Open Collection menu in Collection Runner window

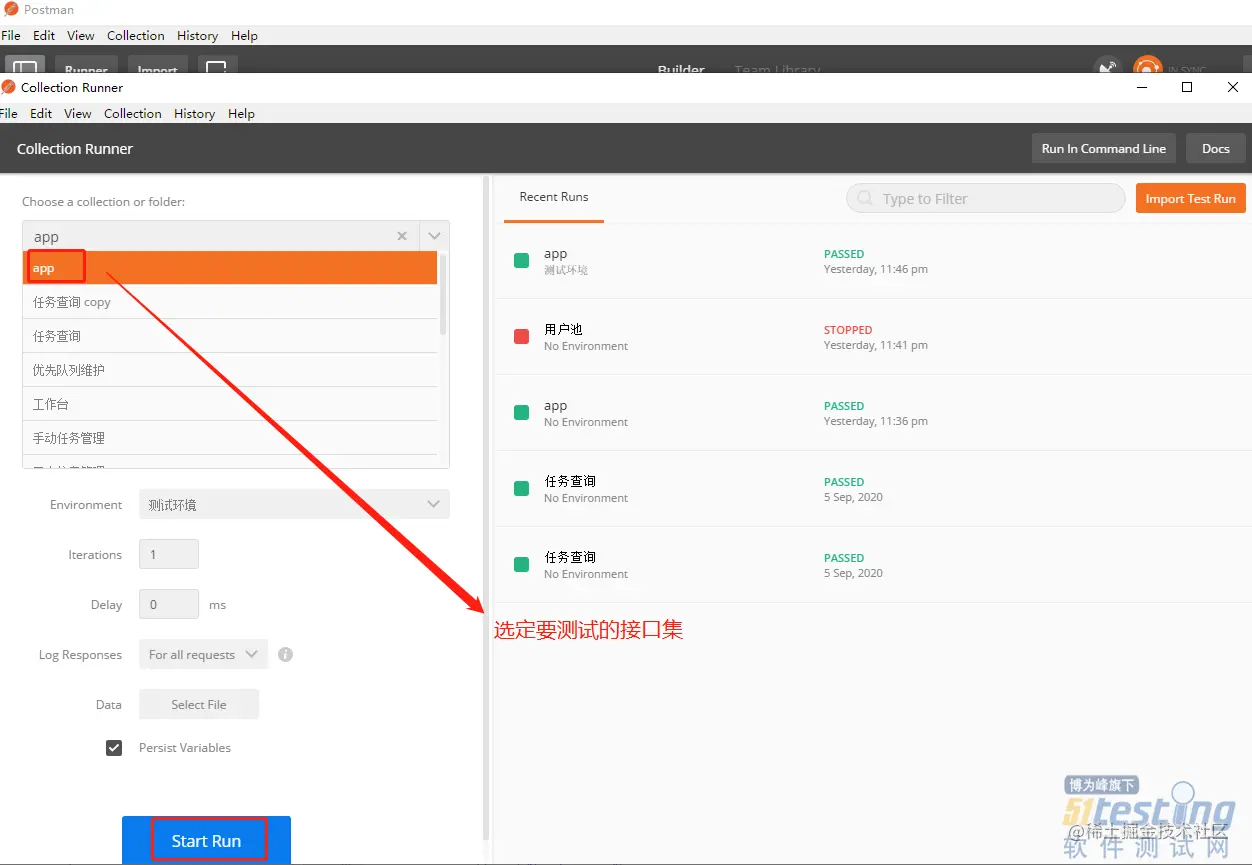(133, 113)
